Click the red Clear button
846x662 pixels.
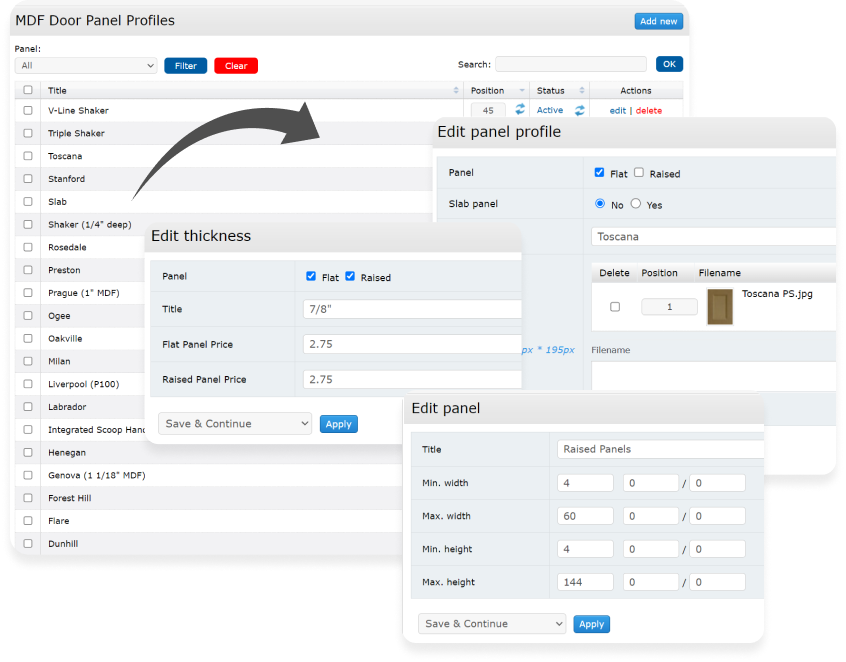click(236, 66)
